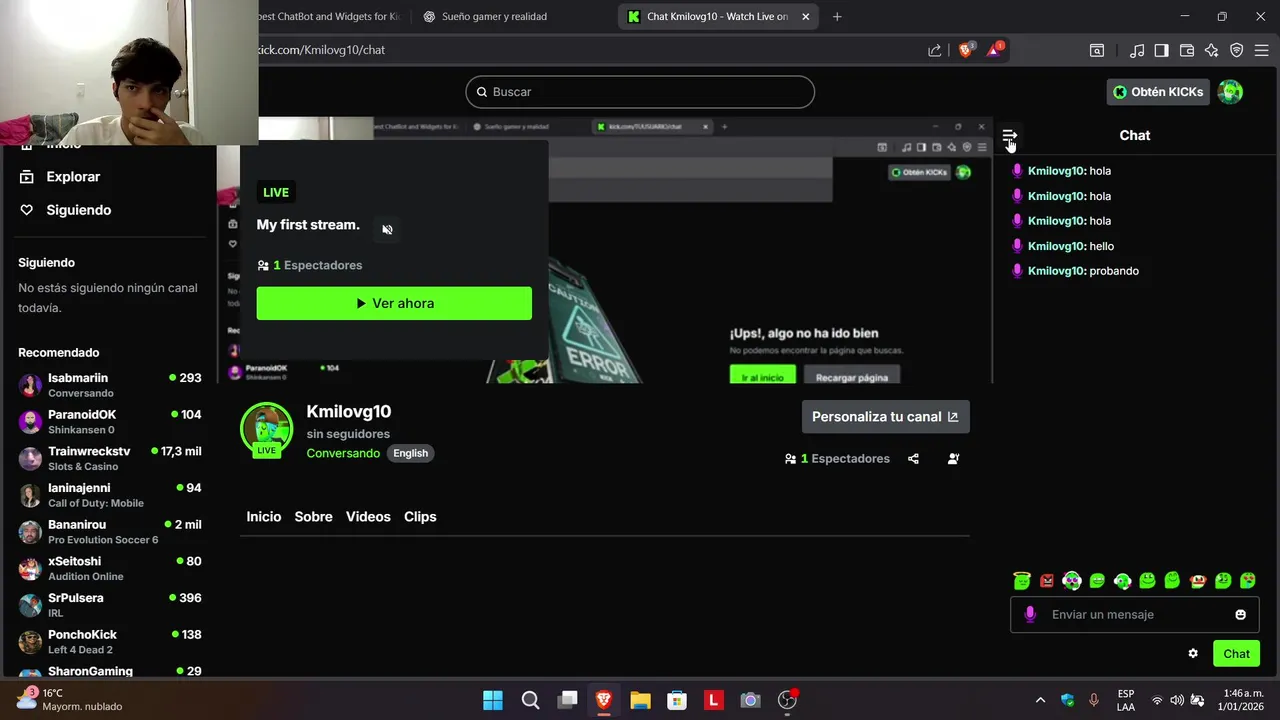Click the purple microphone icon in message box
The height and width of the screenshot is (720, 1280).
click(1030, 615)
